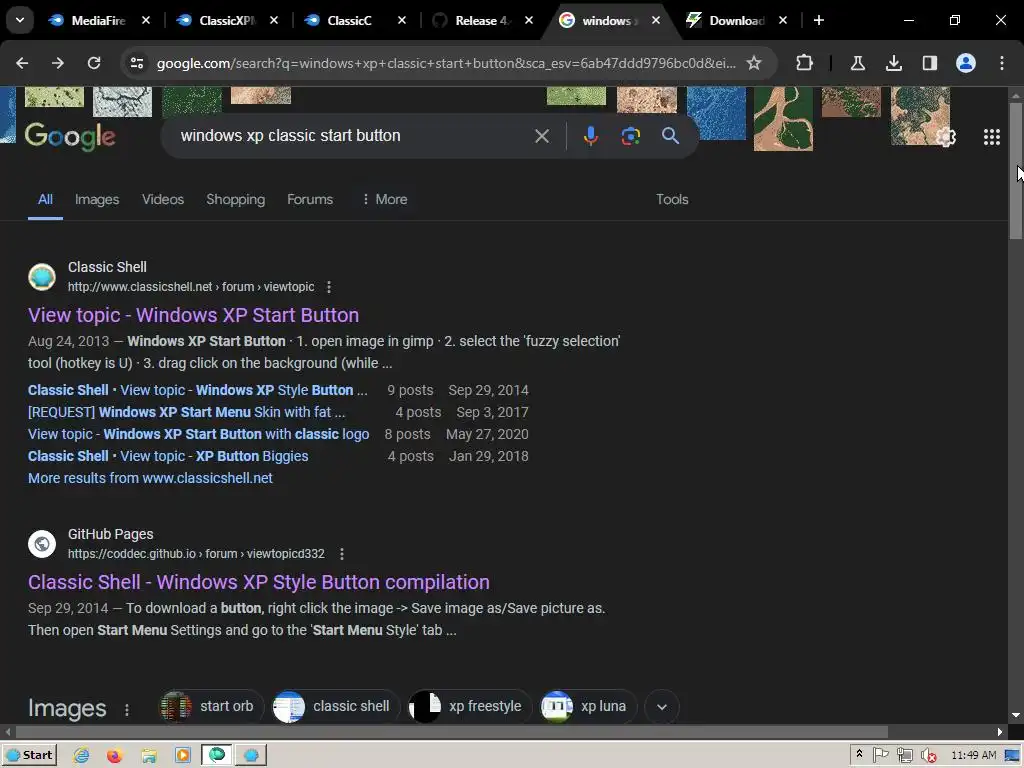The height and width of the screenshot is (768, 1024).
Task: Open the Action Center flag icon
Action: [x=880, y=755]
